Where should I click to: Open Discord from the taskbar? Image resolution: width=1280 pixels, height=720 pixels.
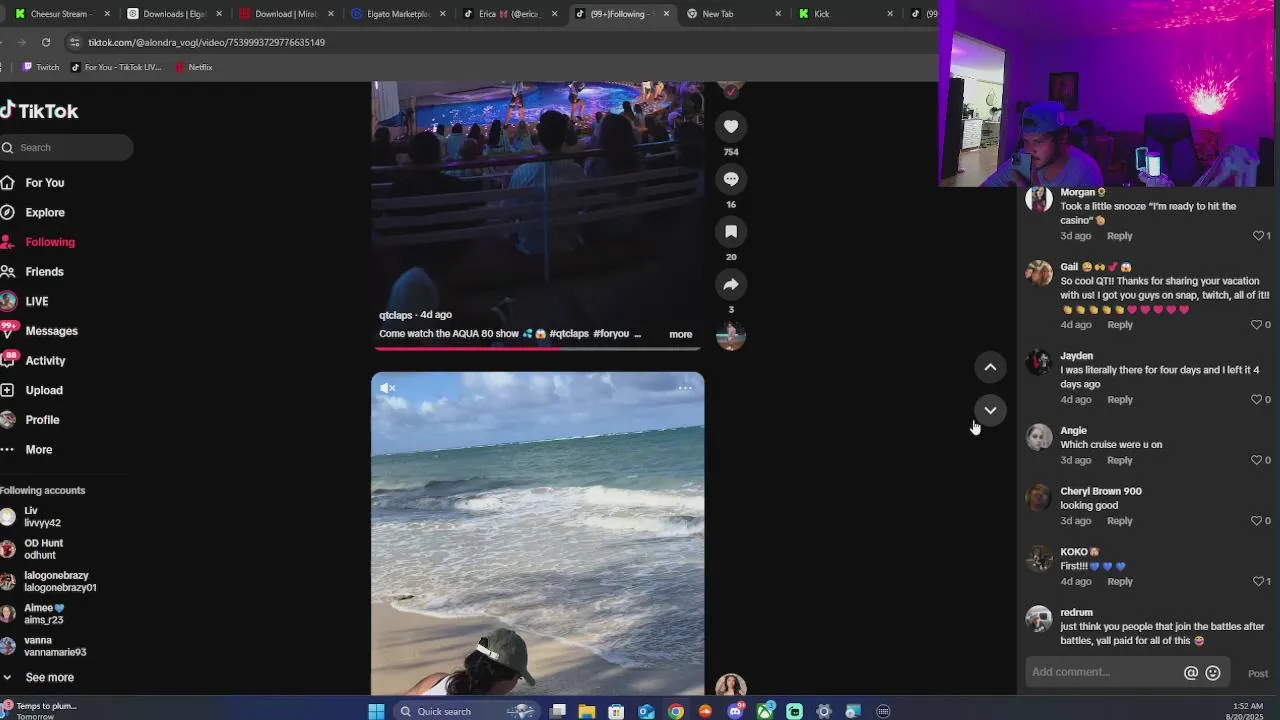[x=736, y=711]
